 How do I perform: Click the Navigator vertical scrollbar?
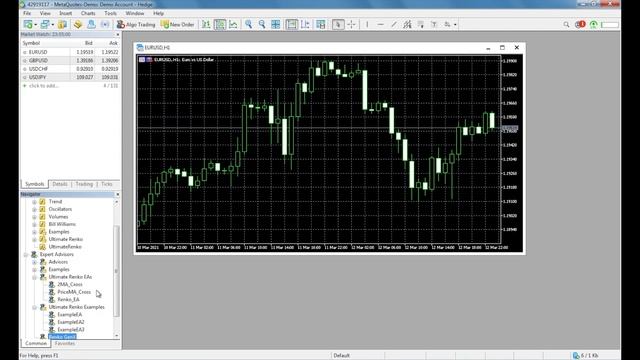coord(116,271)
